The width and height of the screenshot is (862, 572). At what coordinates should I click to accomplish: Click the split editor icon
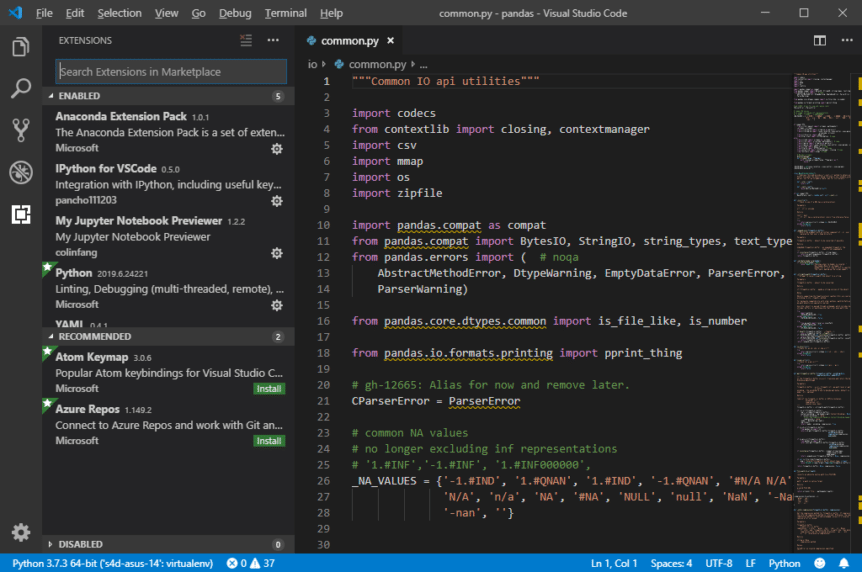pos(819,41)
